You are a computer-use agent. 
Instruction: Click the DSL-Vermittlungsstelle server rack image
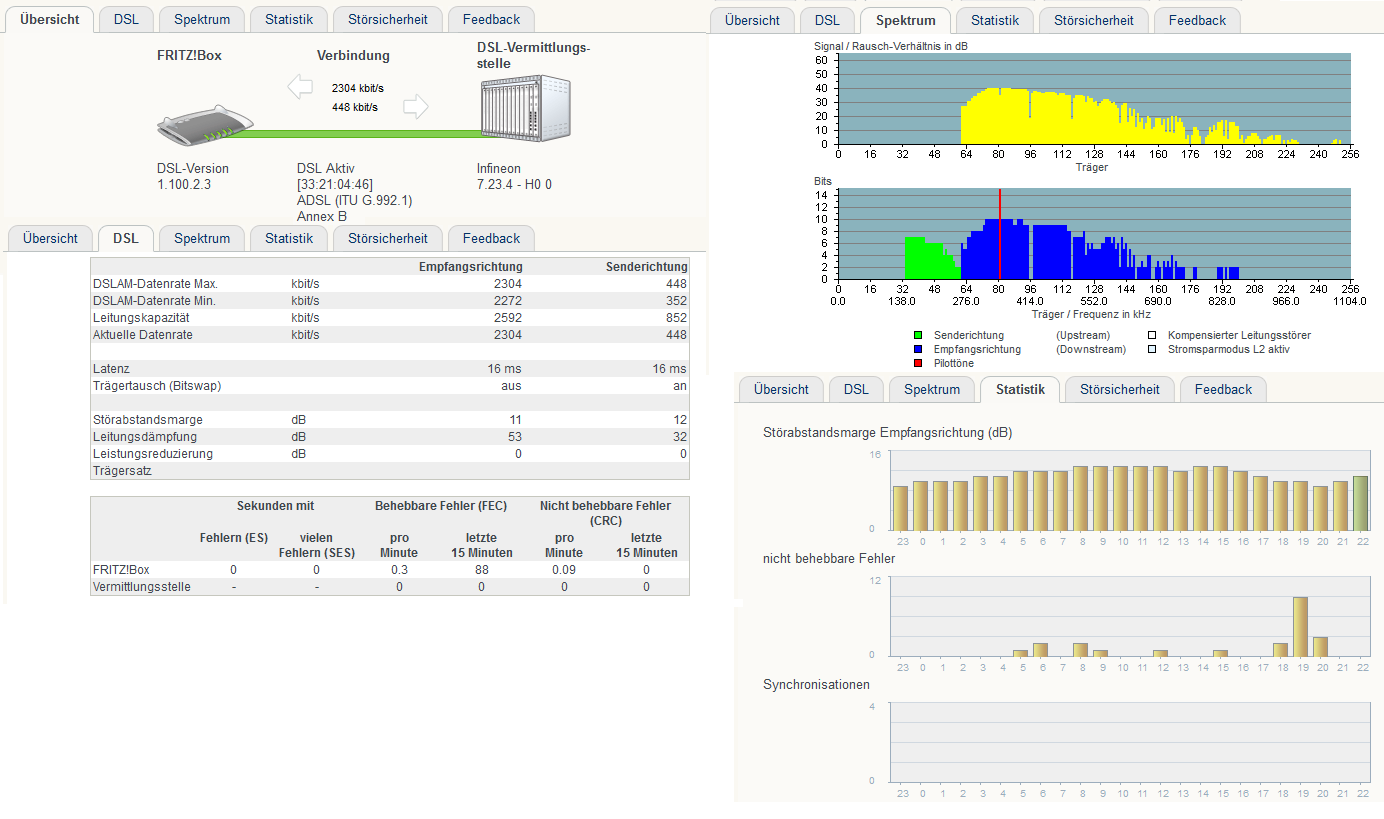tap(526, 109)
